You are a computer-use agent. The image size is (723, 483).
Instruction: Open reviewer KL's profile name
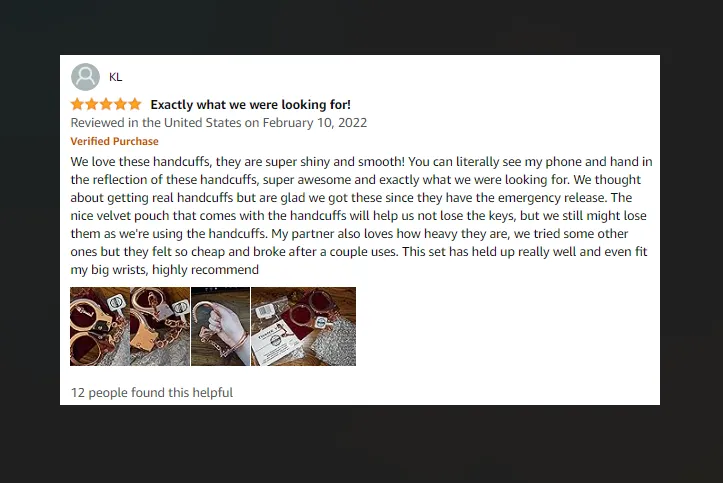pyautogui.click(x=116, y=77)
